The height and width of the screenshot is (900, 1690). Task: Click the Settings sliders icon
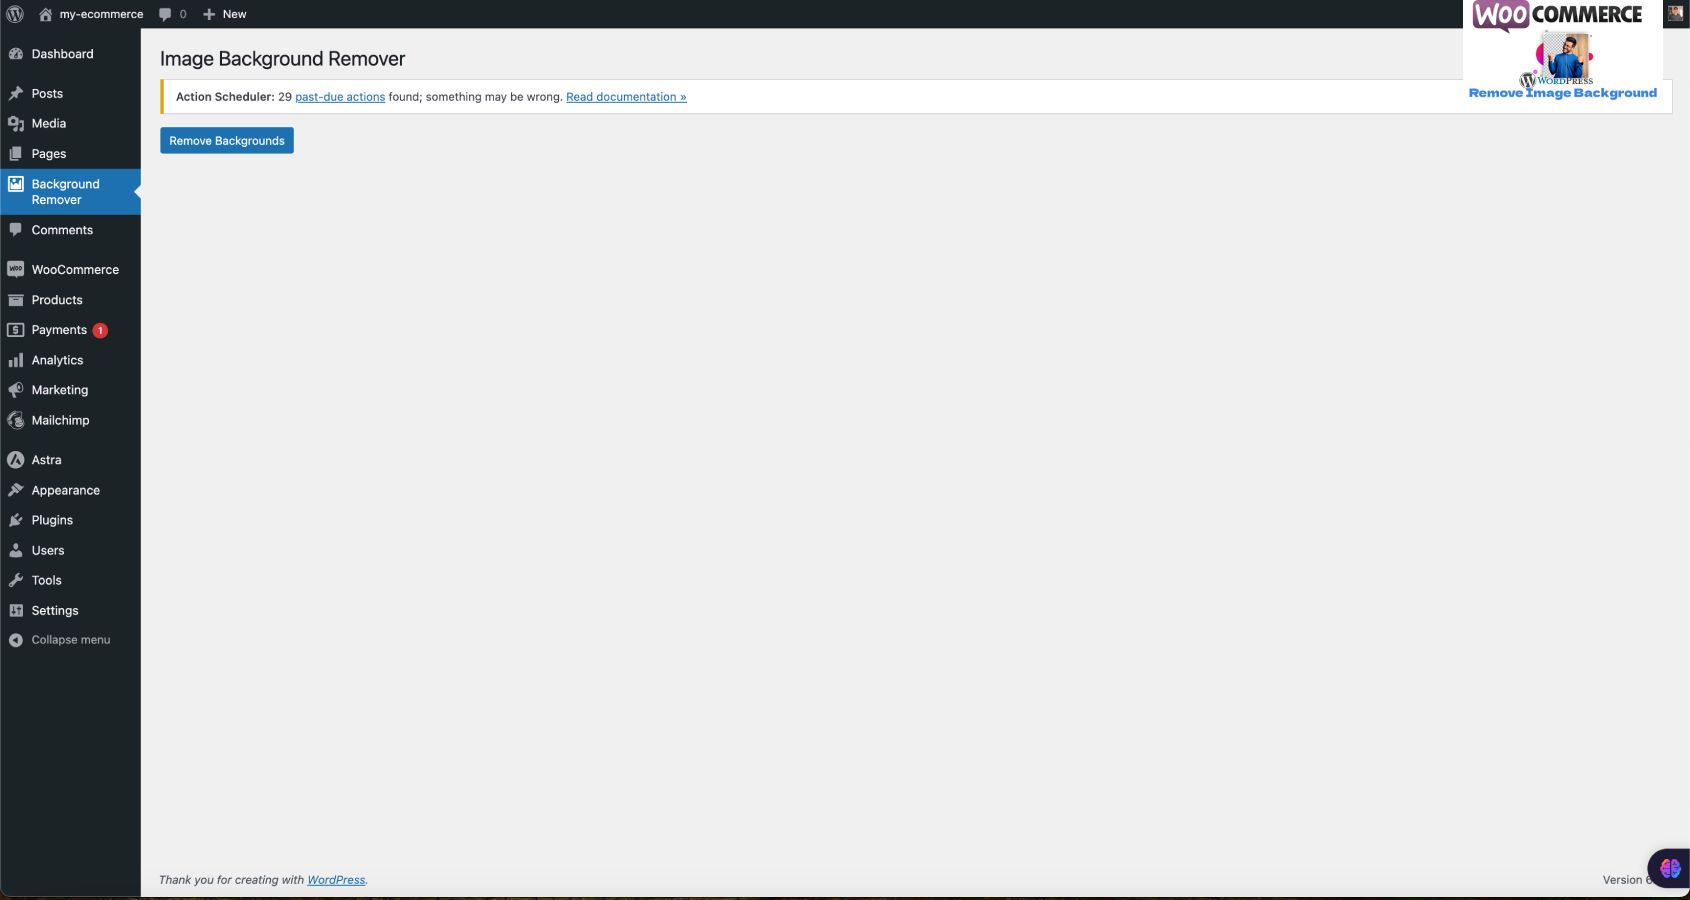[x=16, y=610]
